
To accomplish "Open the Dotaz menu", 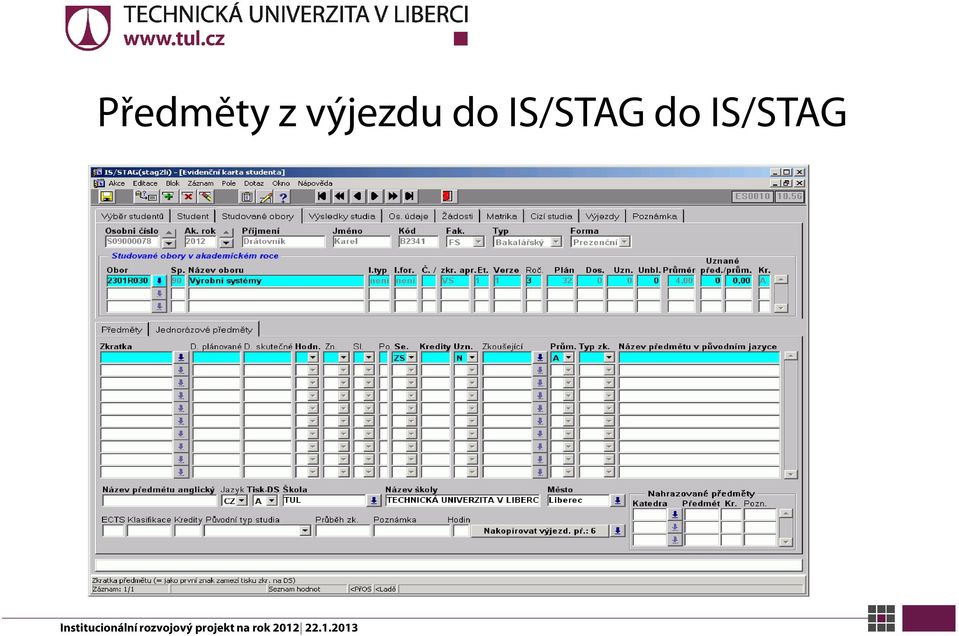I will [253, 183].
